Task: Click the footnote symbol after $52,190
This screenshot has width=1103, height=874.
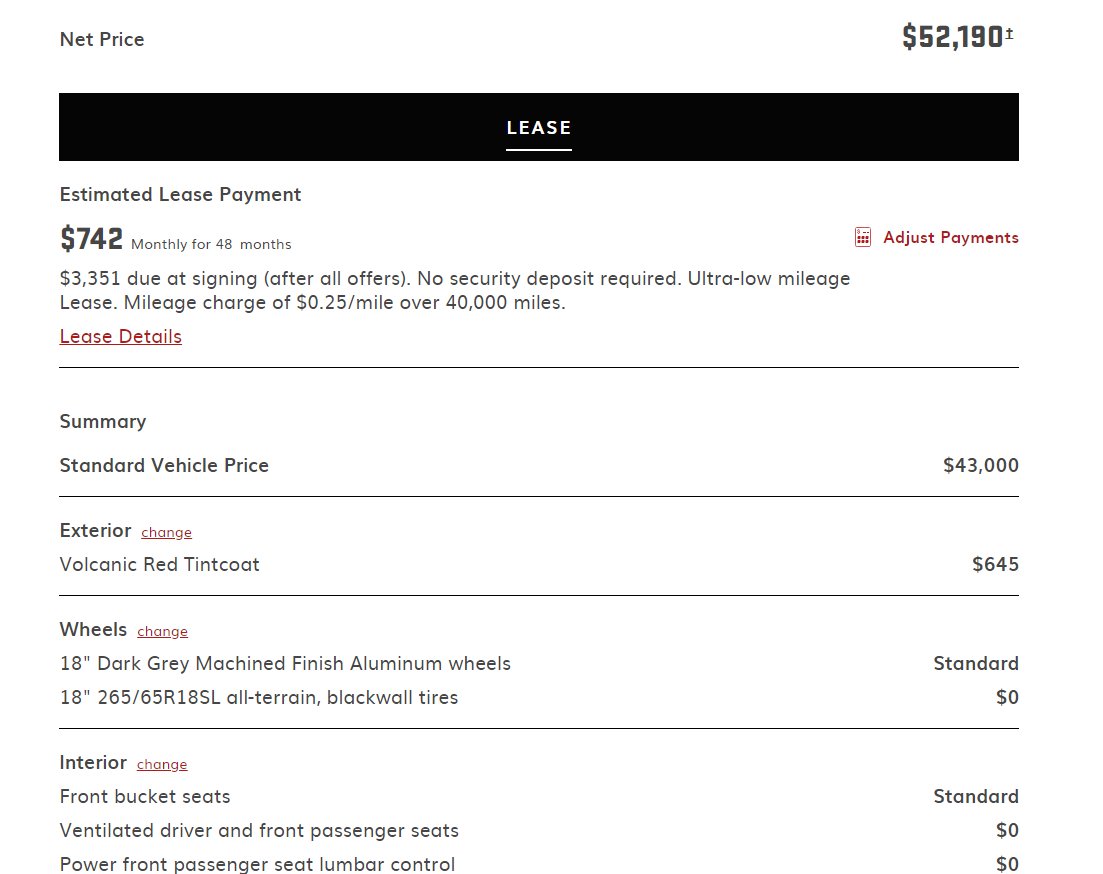Action: [1009, 32]
